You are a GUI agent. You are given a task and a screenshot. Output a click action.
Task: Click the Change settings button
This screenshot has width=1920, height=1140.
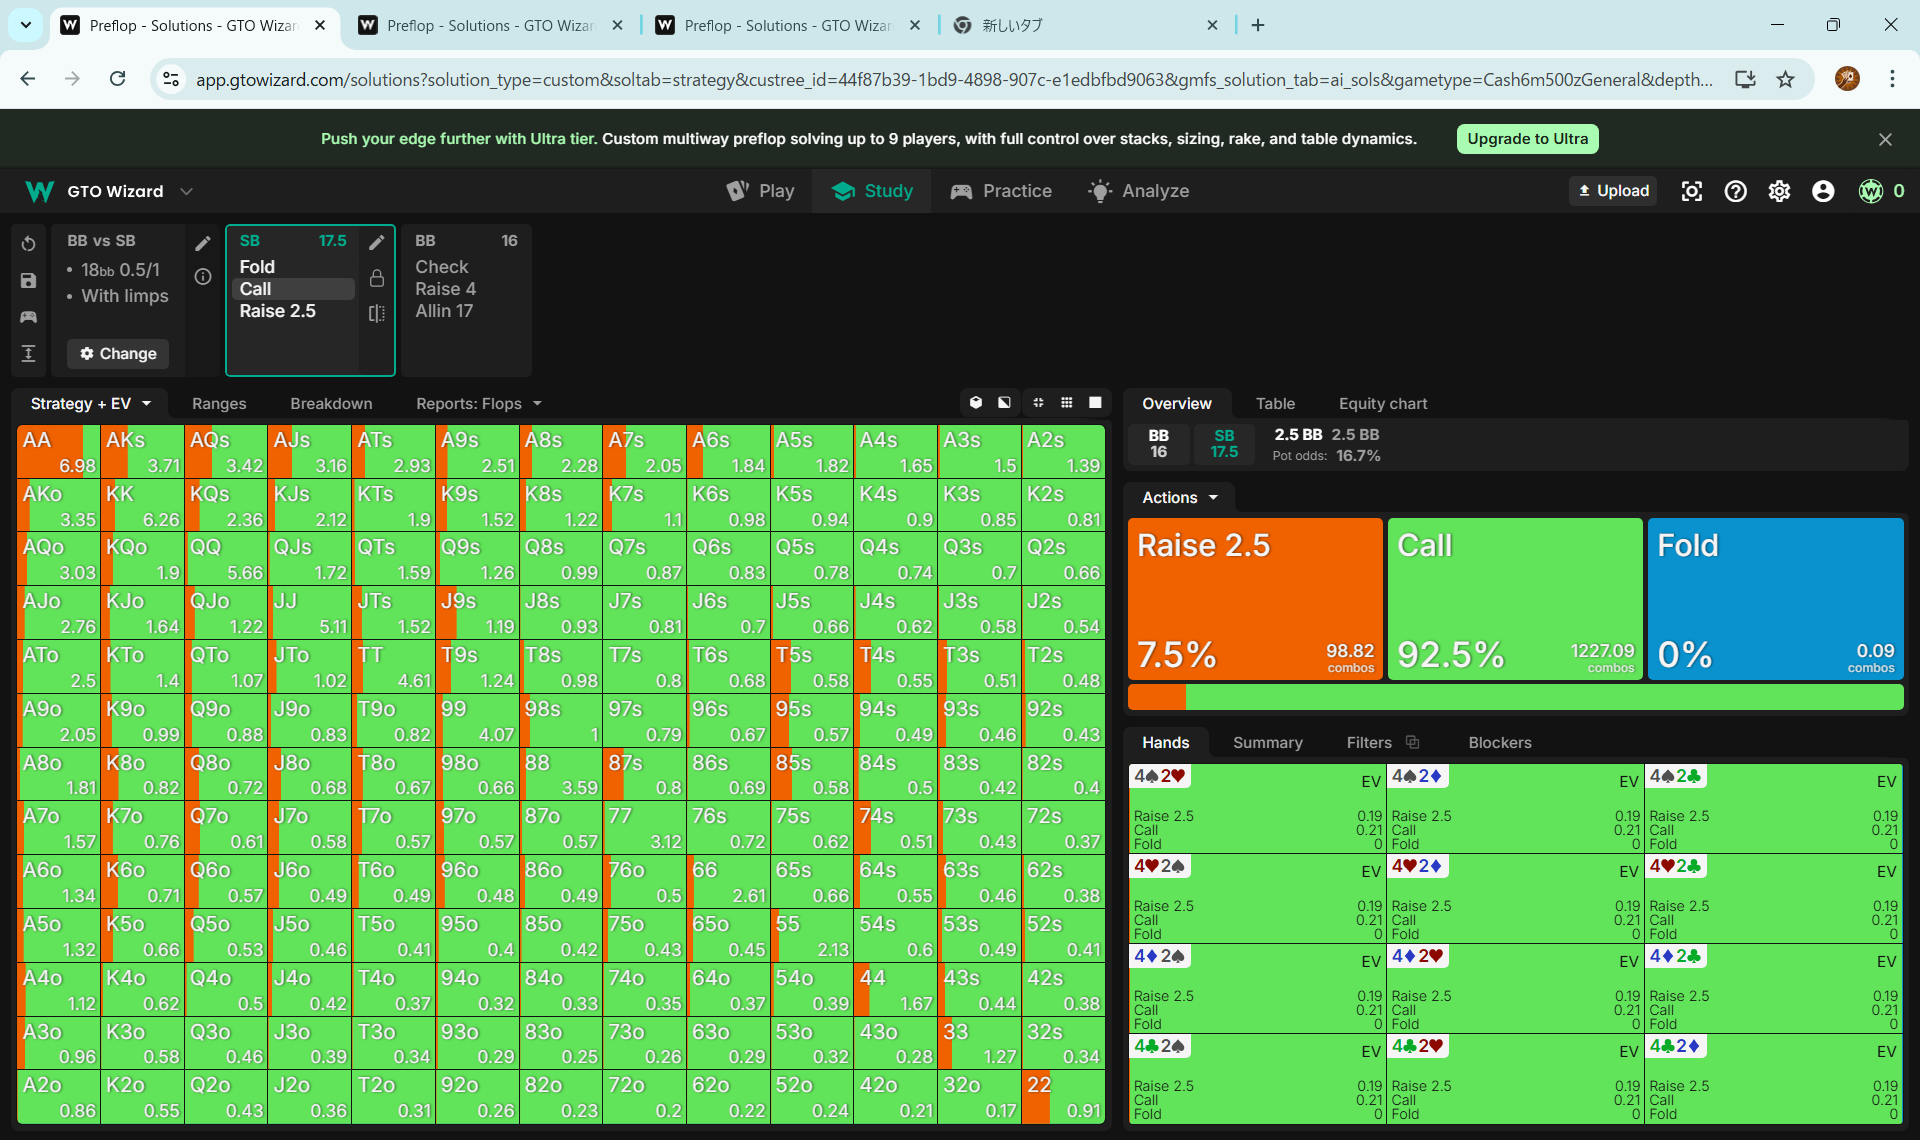coord(118,353)
